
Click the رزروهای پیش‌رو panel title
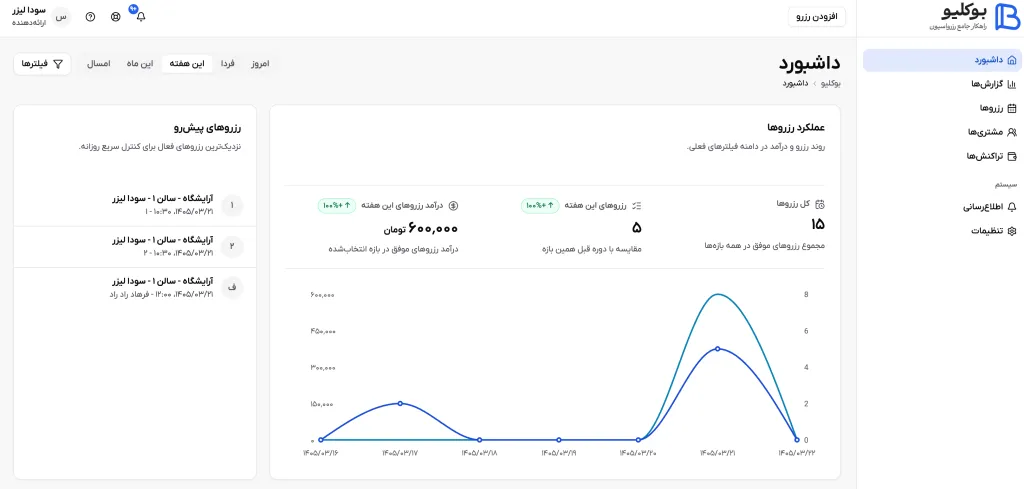coord(208,127)
